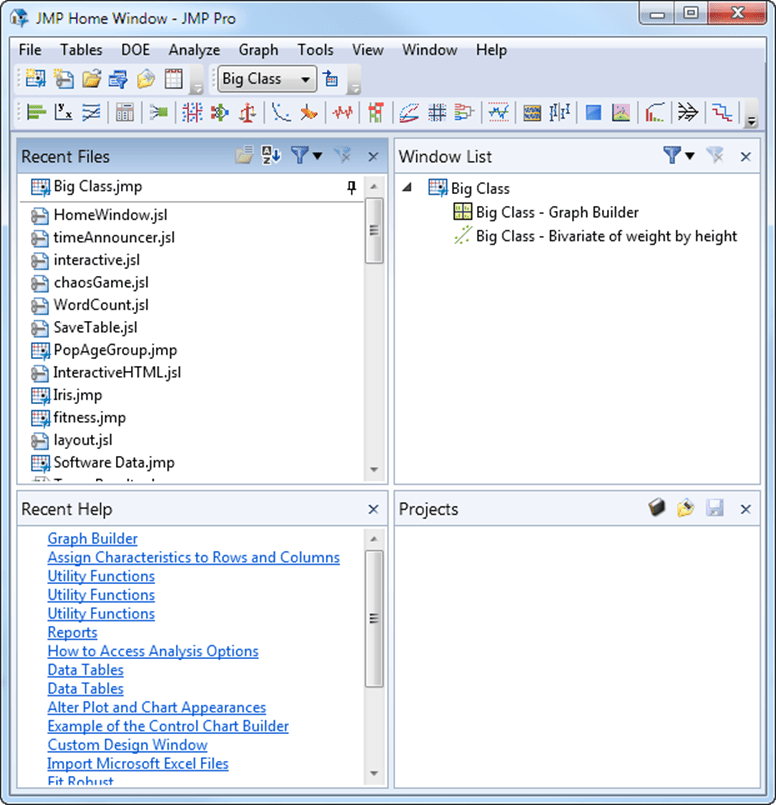This screenshot has width=776, height=805.
Task: Launch the Distribution platform icon
Action: pyautogui.click(x=36, y=112)
